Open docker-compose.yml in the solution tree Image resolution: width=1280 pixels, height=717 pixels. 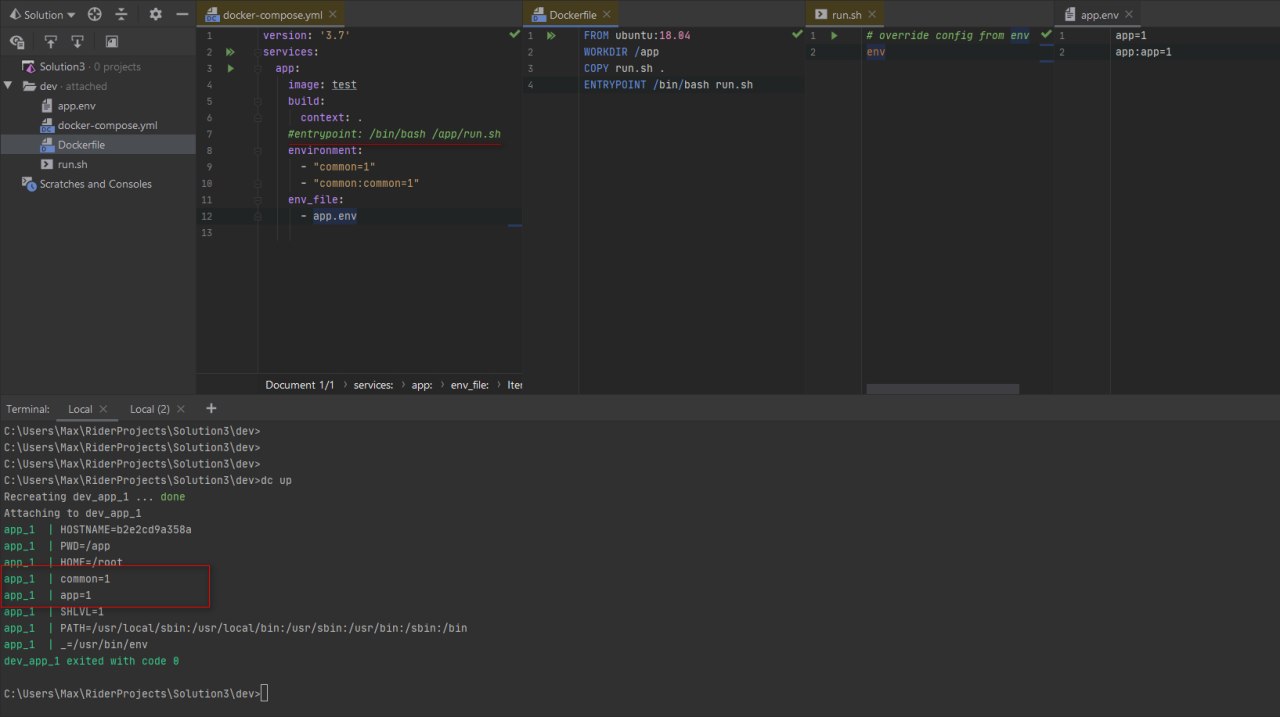pyautogui.click(x=98, y=125)
